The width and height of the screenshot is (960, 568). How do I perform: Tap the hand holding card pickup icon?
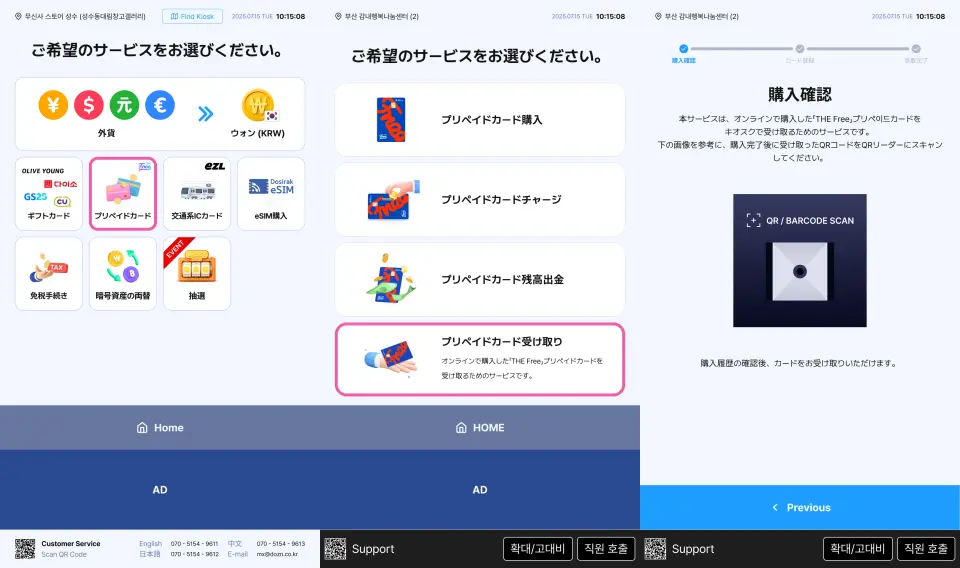391,358
